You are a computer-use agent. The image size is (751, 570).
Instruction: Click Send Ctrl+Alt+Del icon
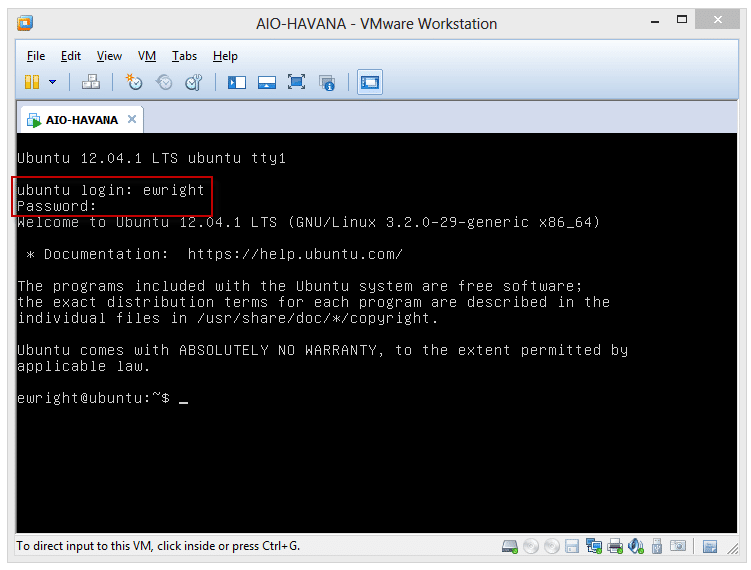point(91,82)
